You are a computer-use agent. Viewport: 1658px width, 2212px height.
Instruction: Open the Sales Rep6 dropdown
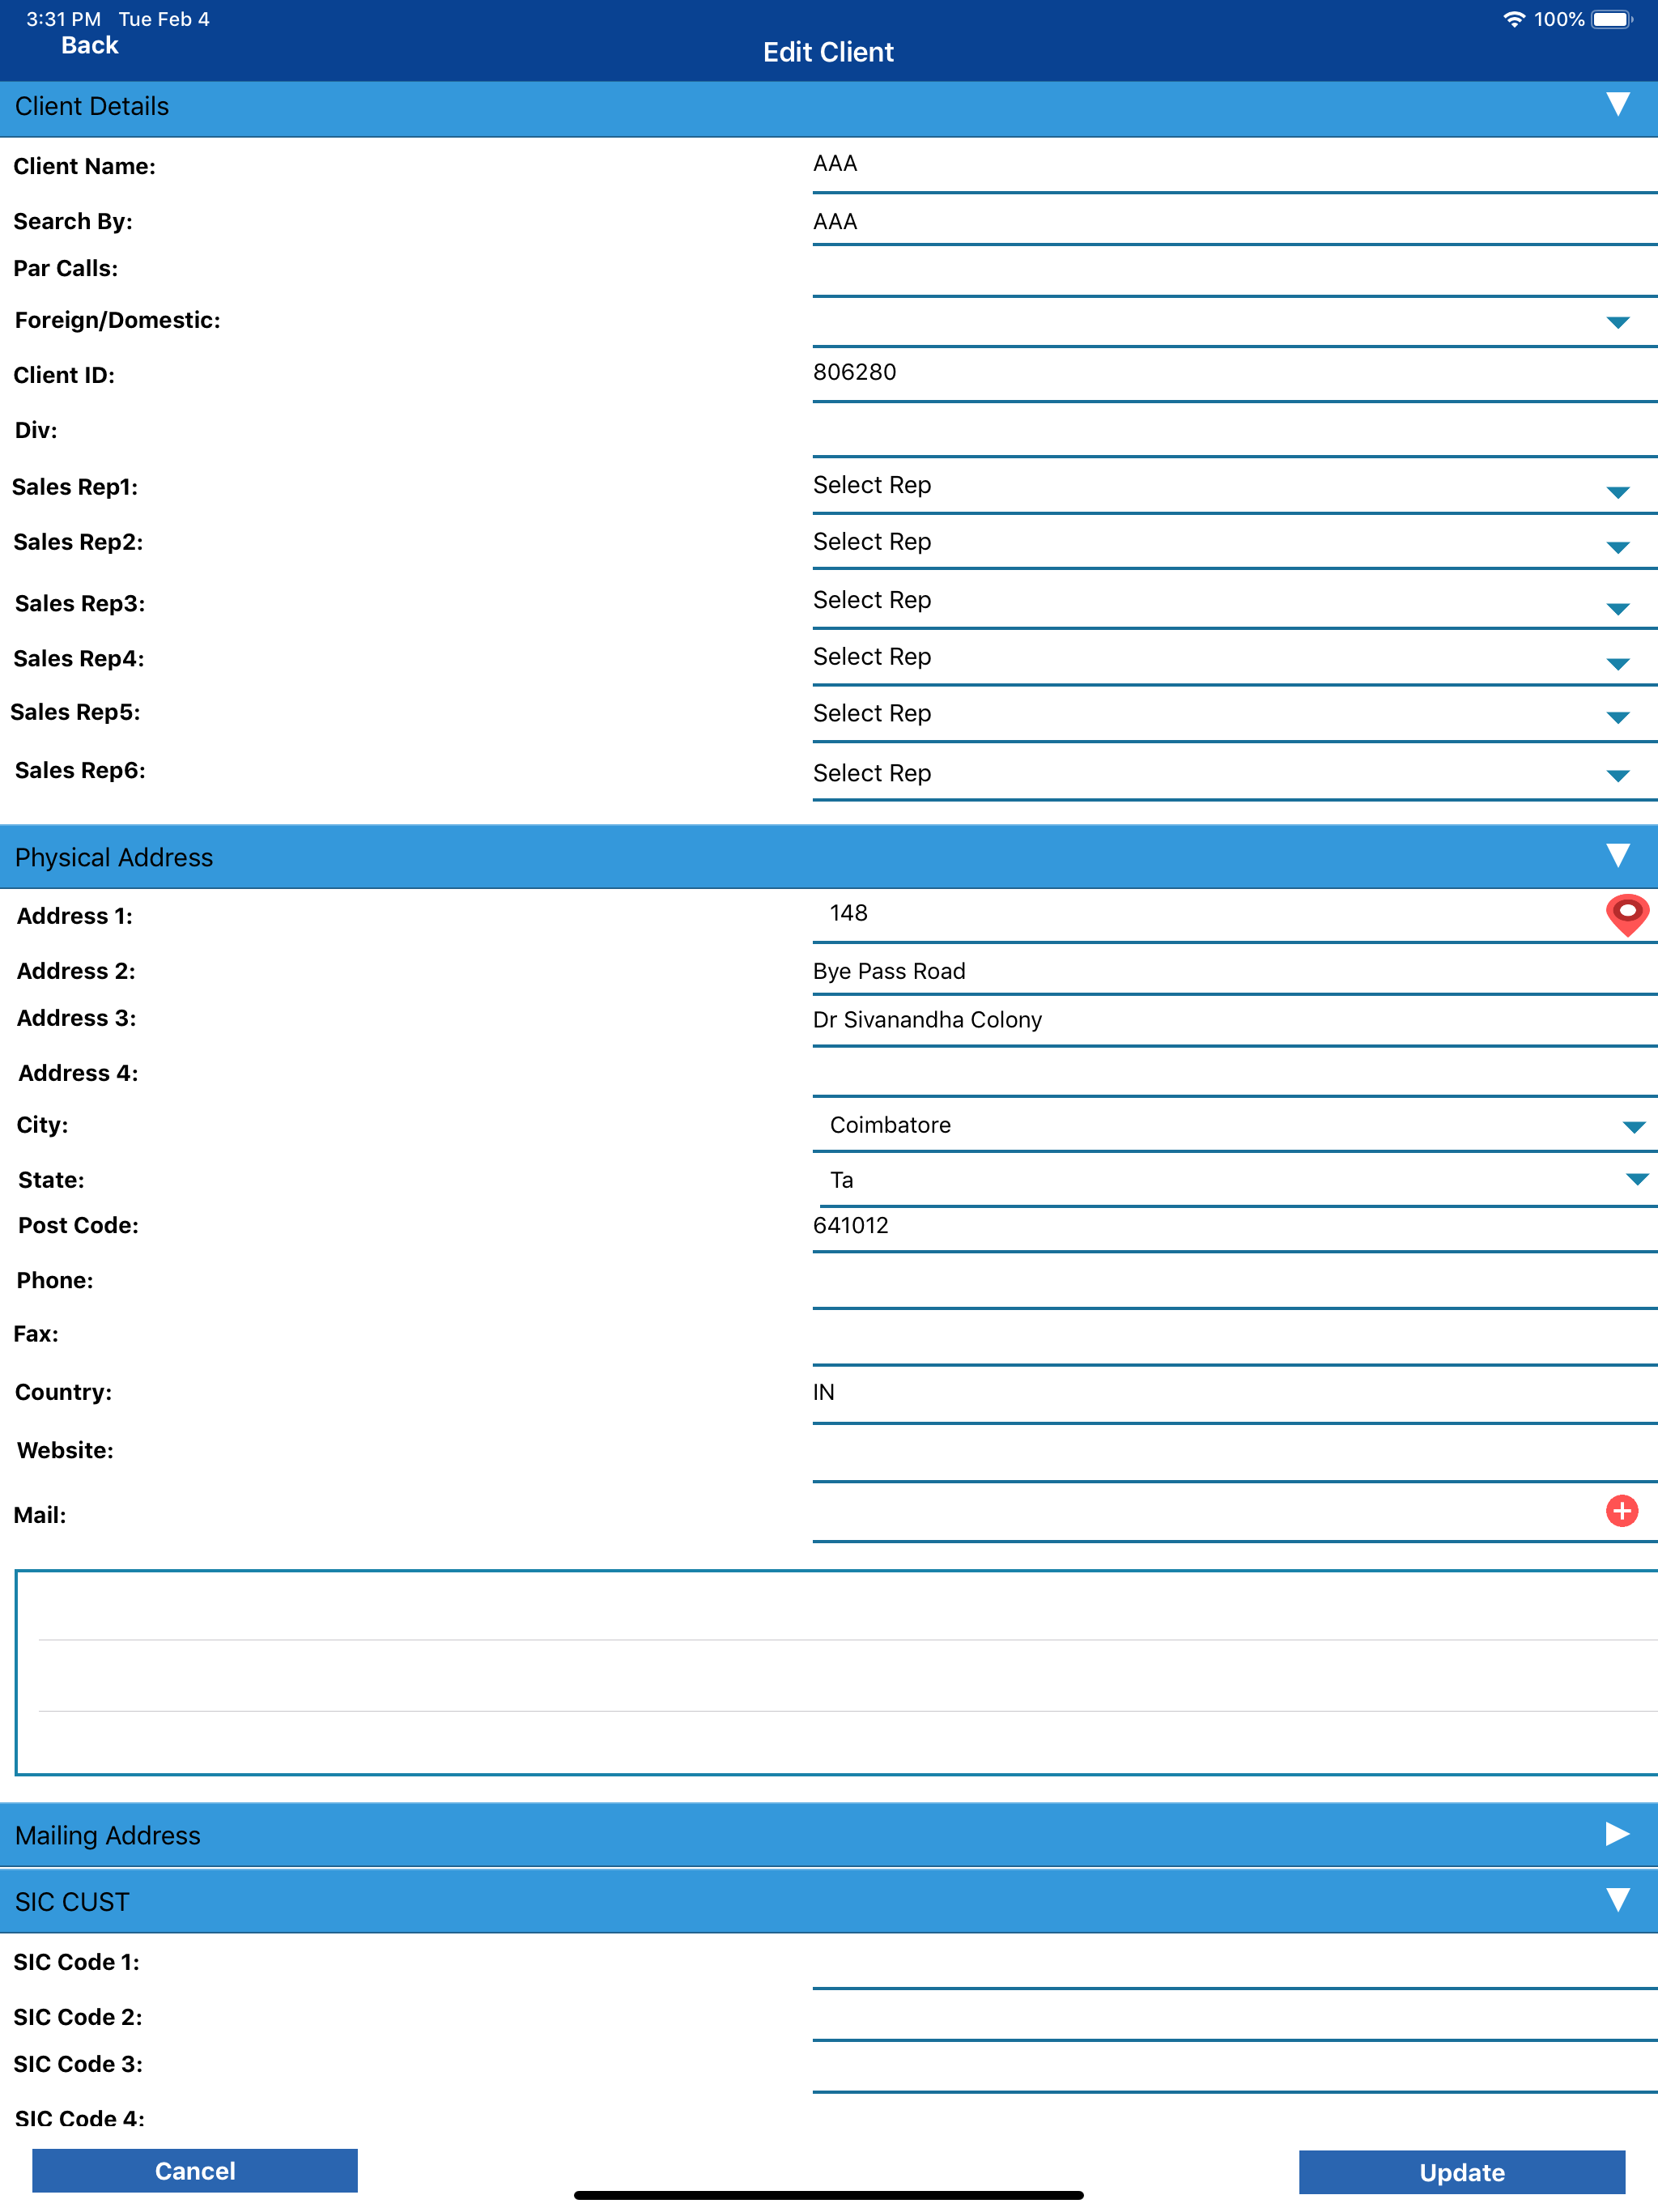(x=1234, y=774)
